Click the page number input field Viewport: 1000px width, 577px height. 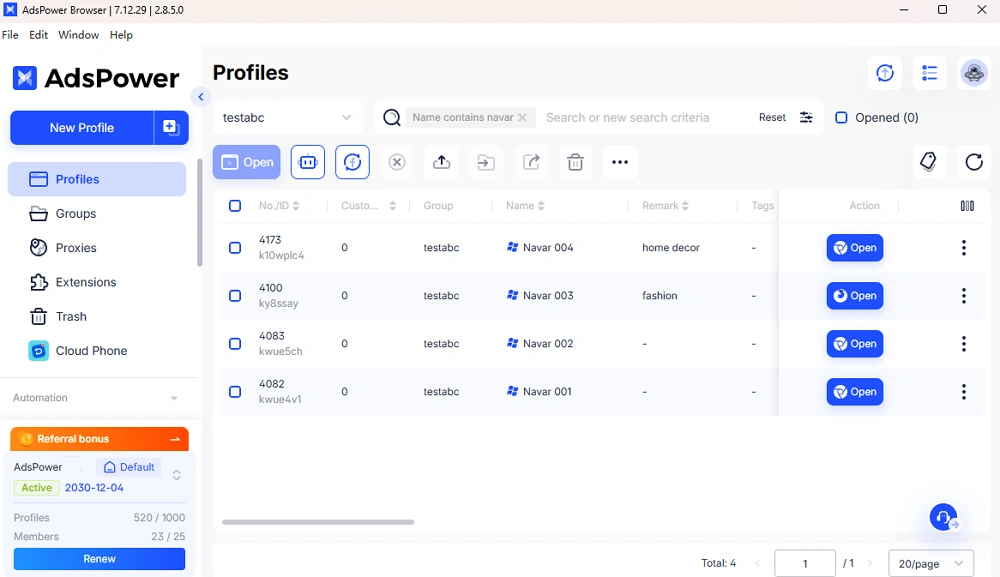click(805, 564)
